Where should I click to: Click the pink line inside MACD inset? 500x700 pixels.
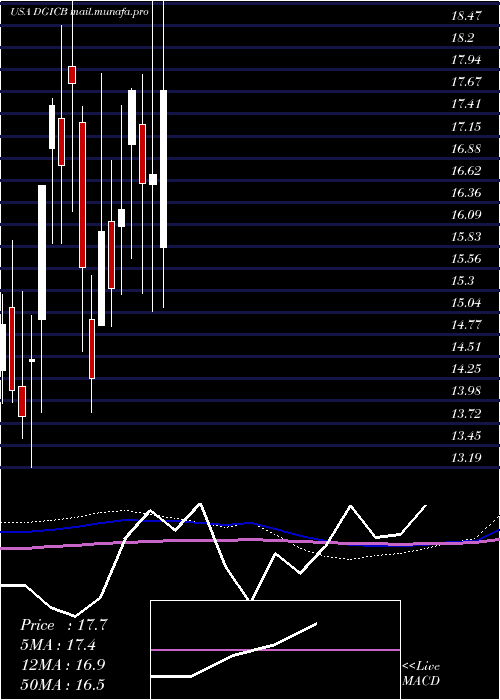(275, 650)
